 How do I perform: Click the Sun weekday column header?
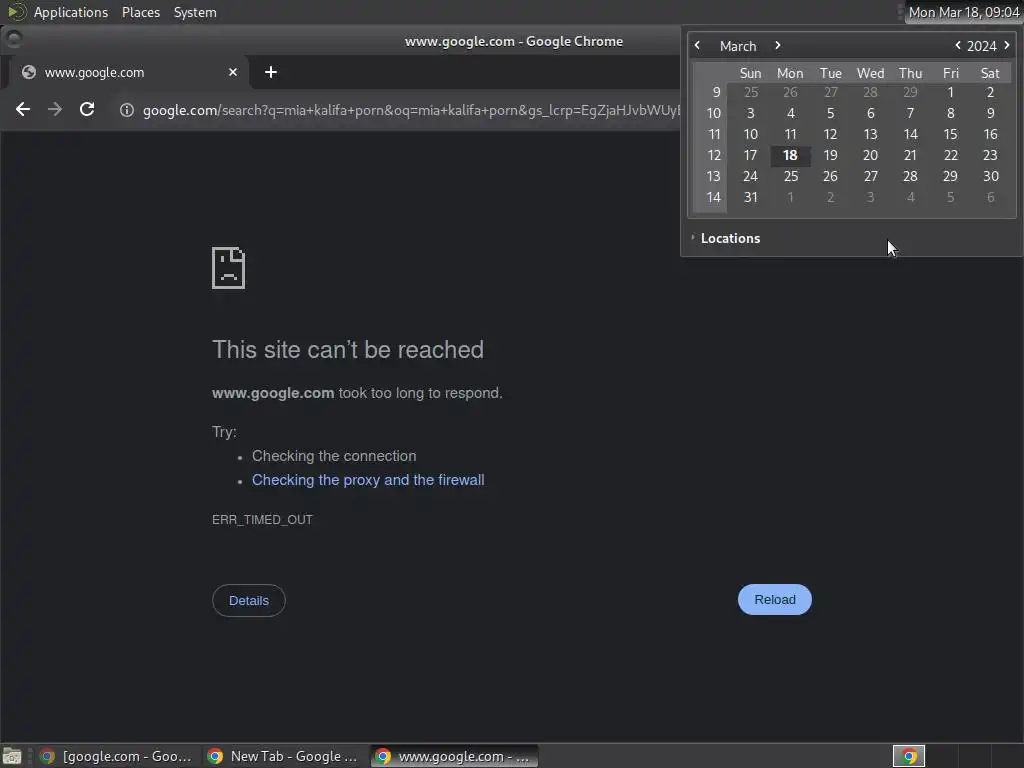[x=750, y=73]
